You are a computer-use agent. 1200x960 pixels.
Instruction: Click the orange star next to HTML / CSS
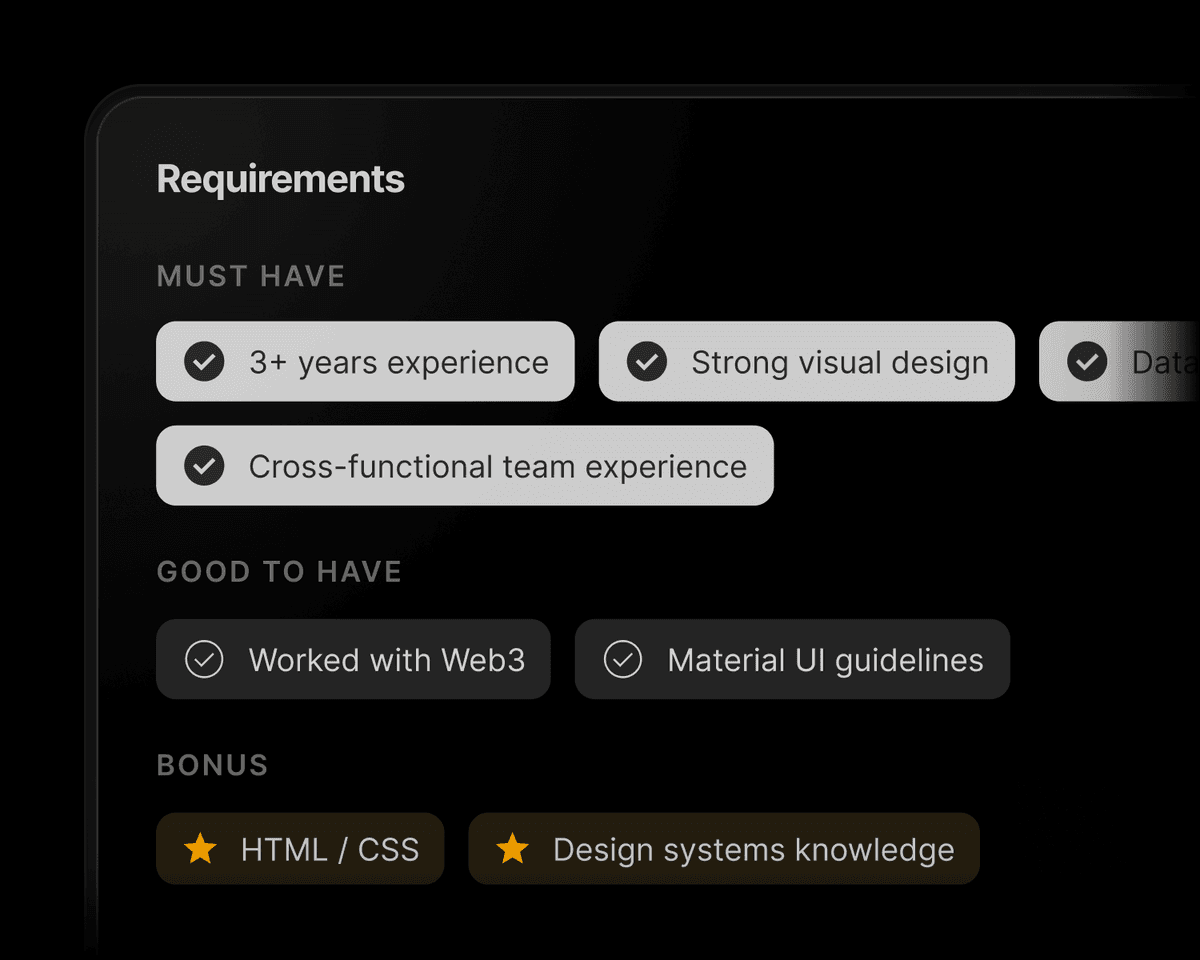(200, 849)
